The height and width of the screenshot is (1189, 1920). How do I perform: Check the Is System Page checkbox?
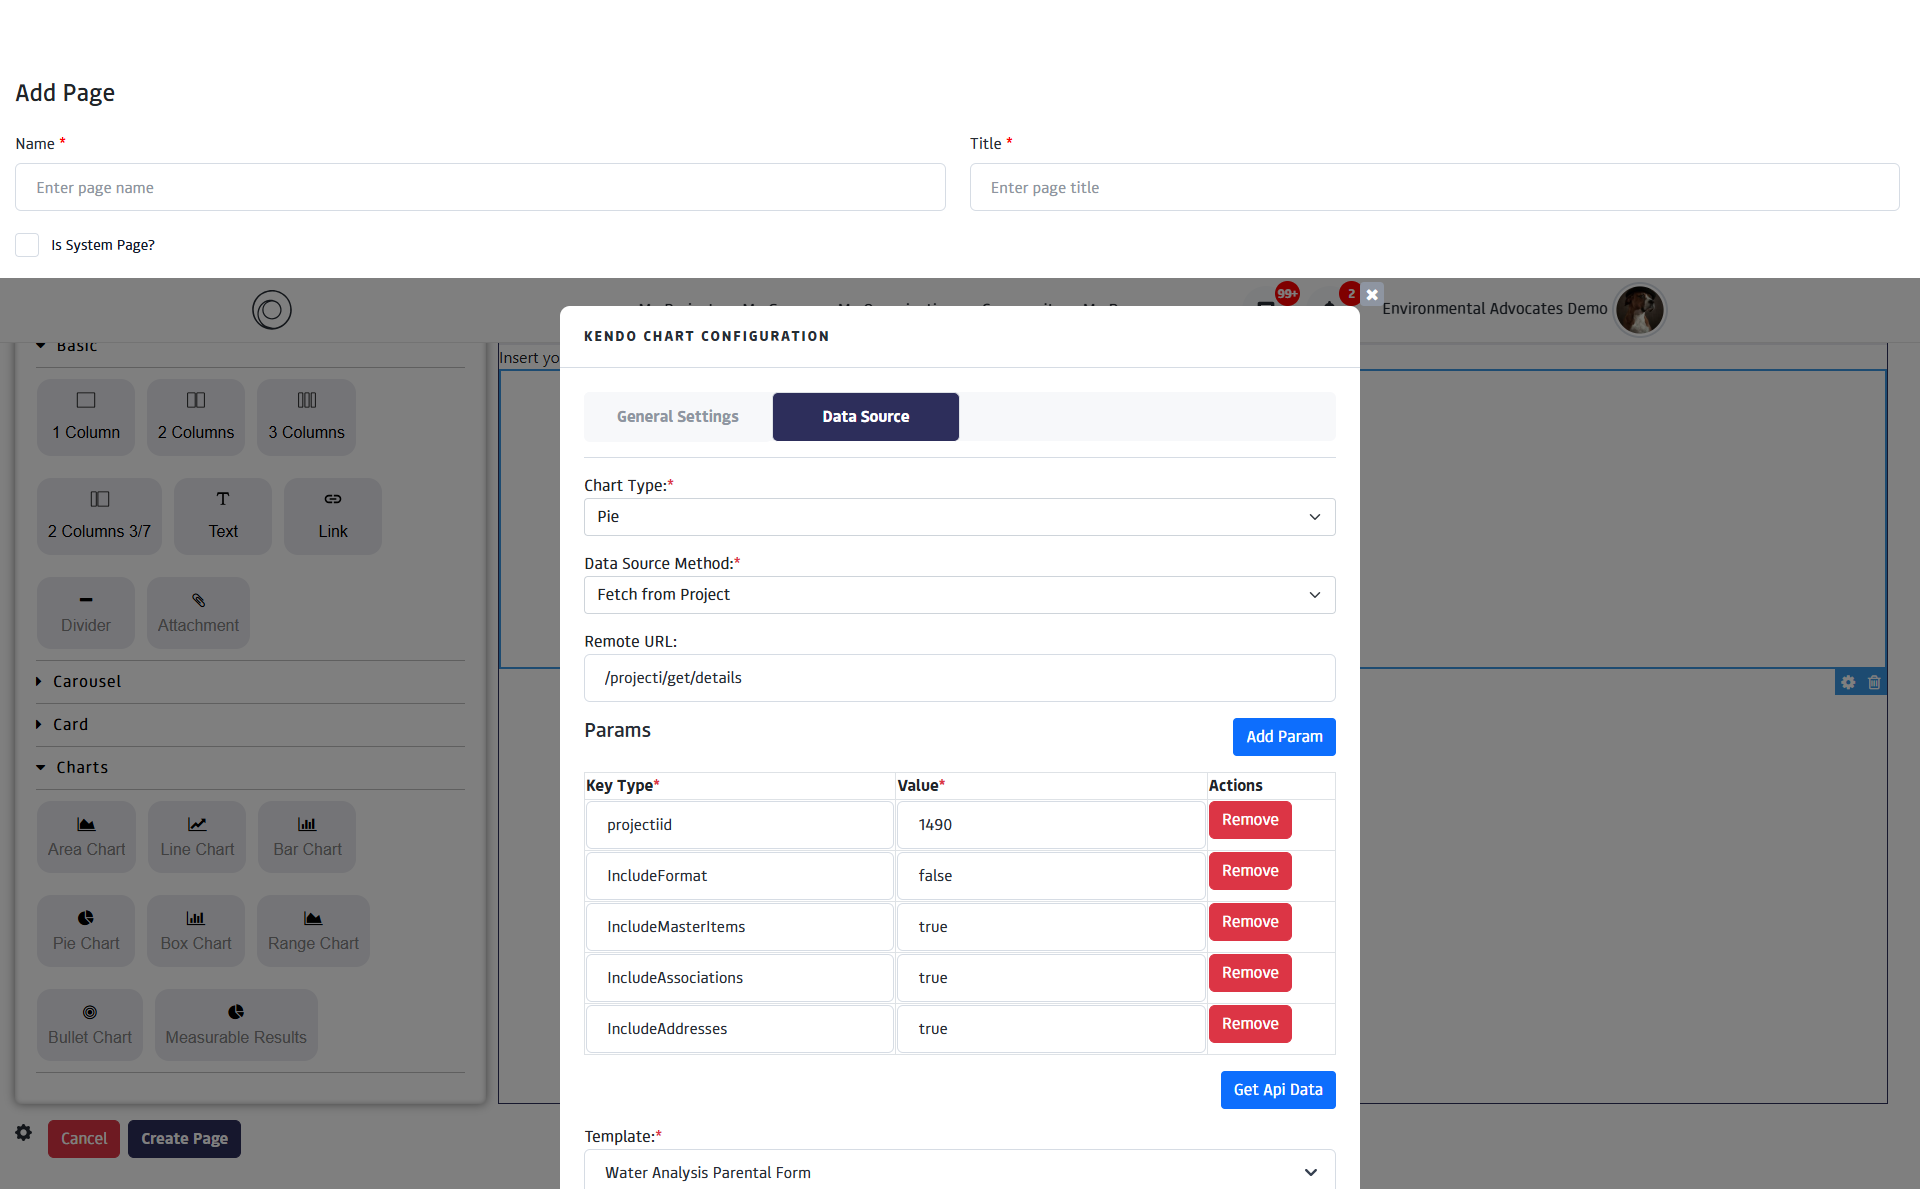click(x=27, y=245)
